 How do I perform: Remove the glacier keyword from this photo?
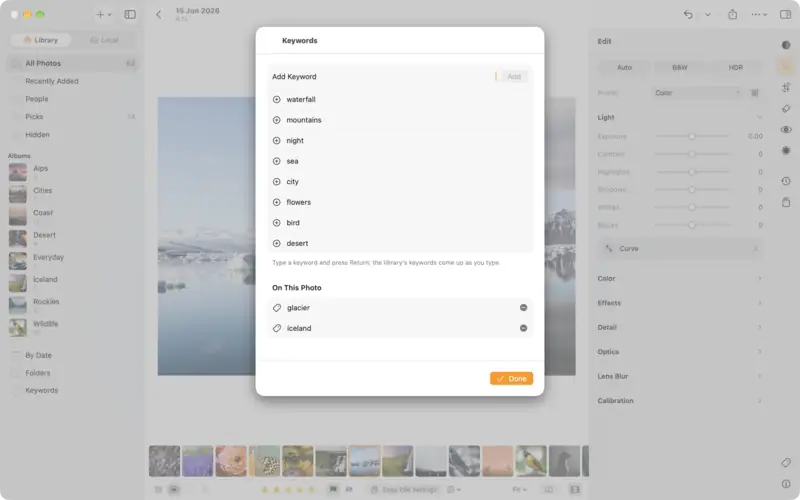[x=523, y=308]
